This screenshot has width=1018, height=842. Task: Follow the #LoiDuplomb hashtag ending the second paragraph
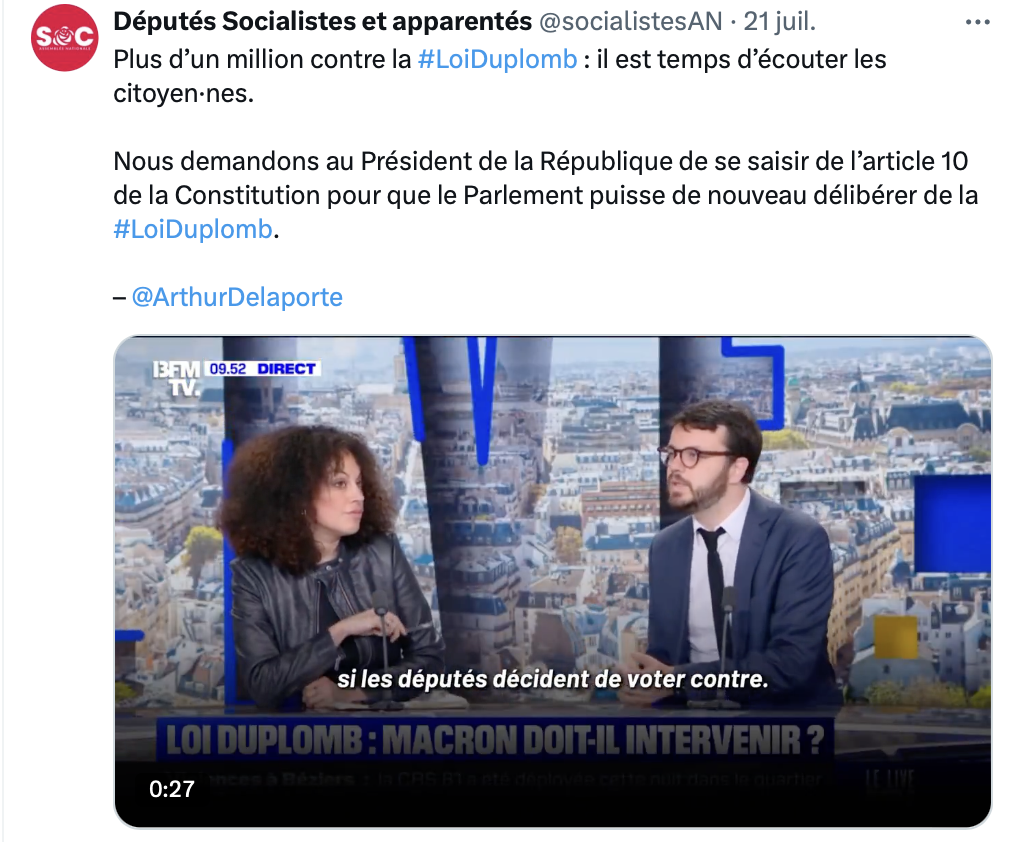pyautogui.click(x=193, y=229)
